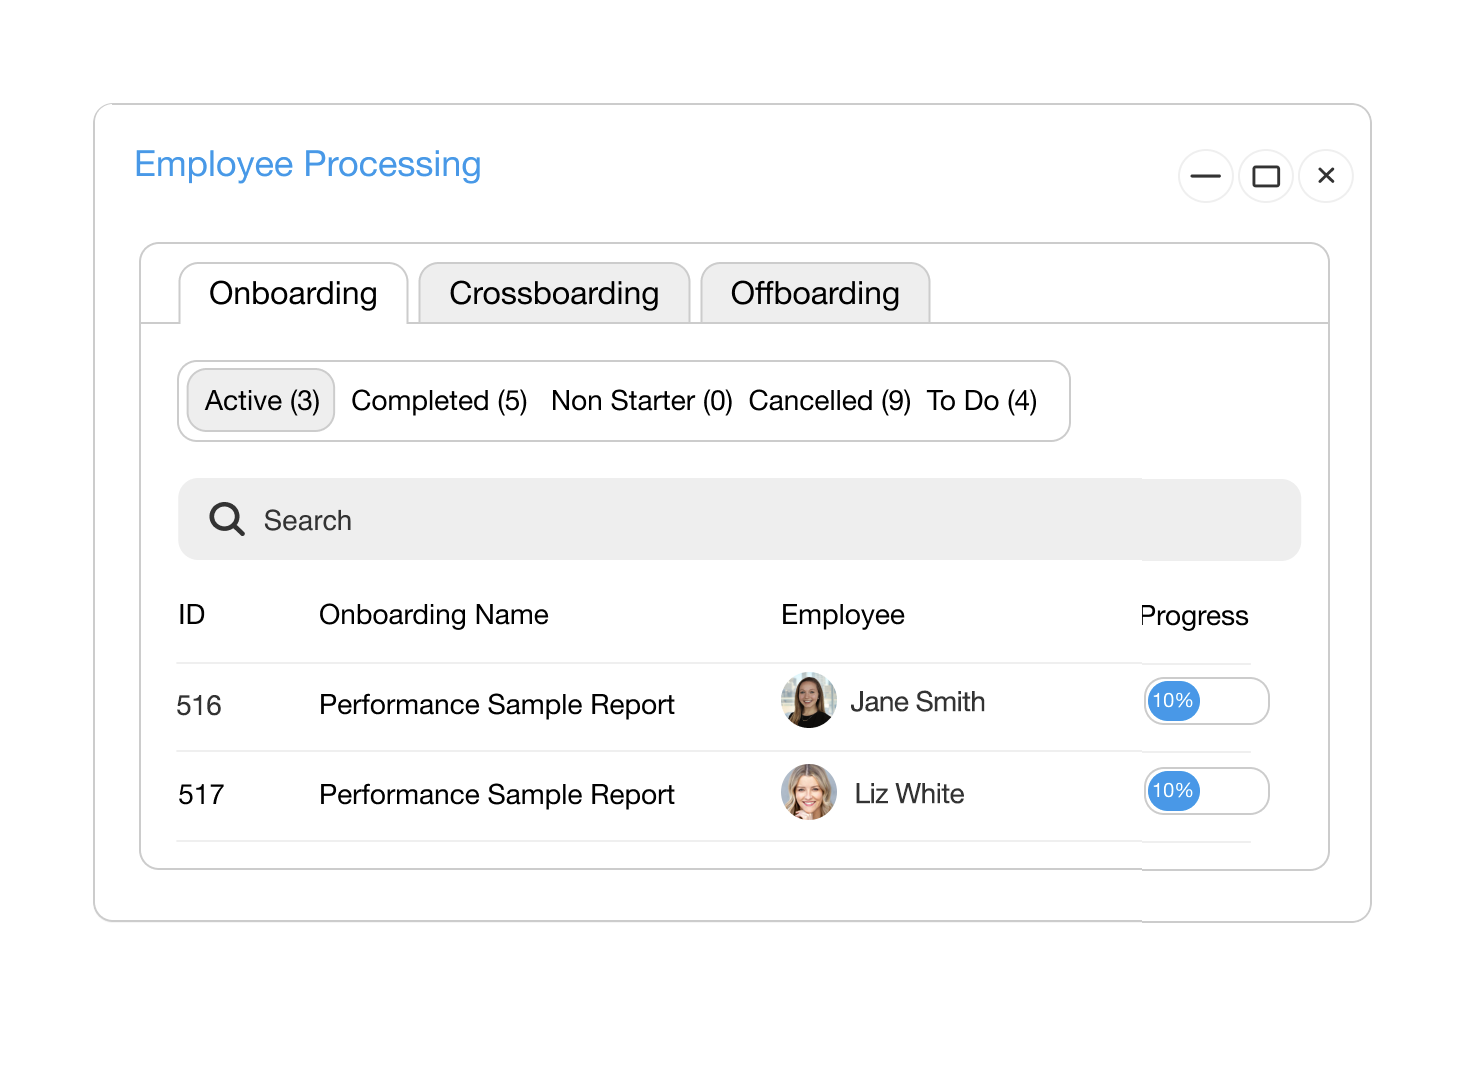Select the Onboarding tab

pos(293,293)
